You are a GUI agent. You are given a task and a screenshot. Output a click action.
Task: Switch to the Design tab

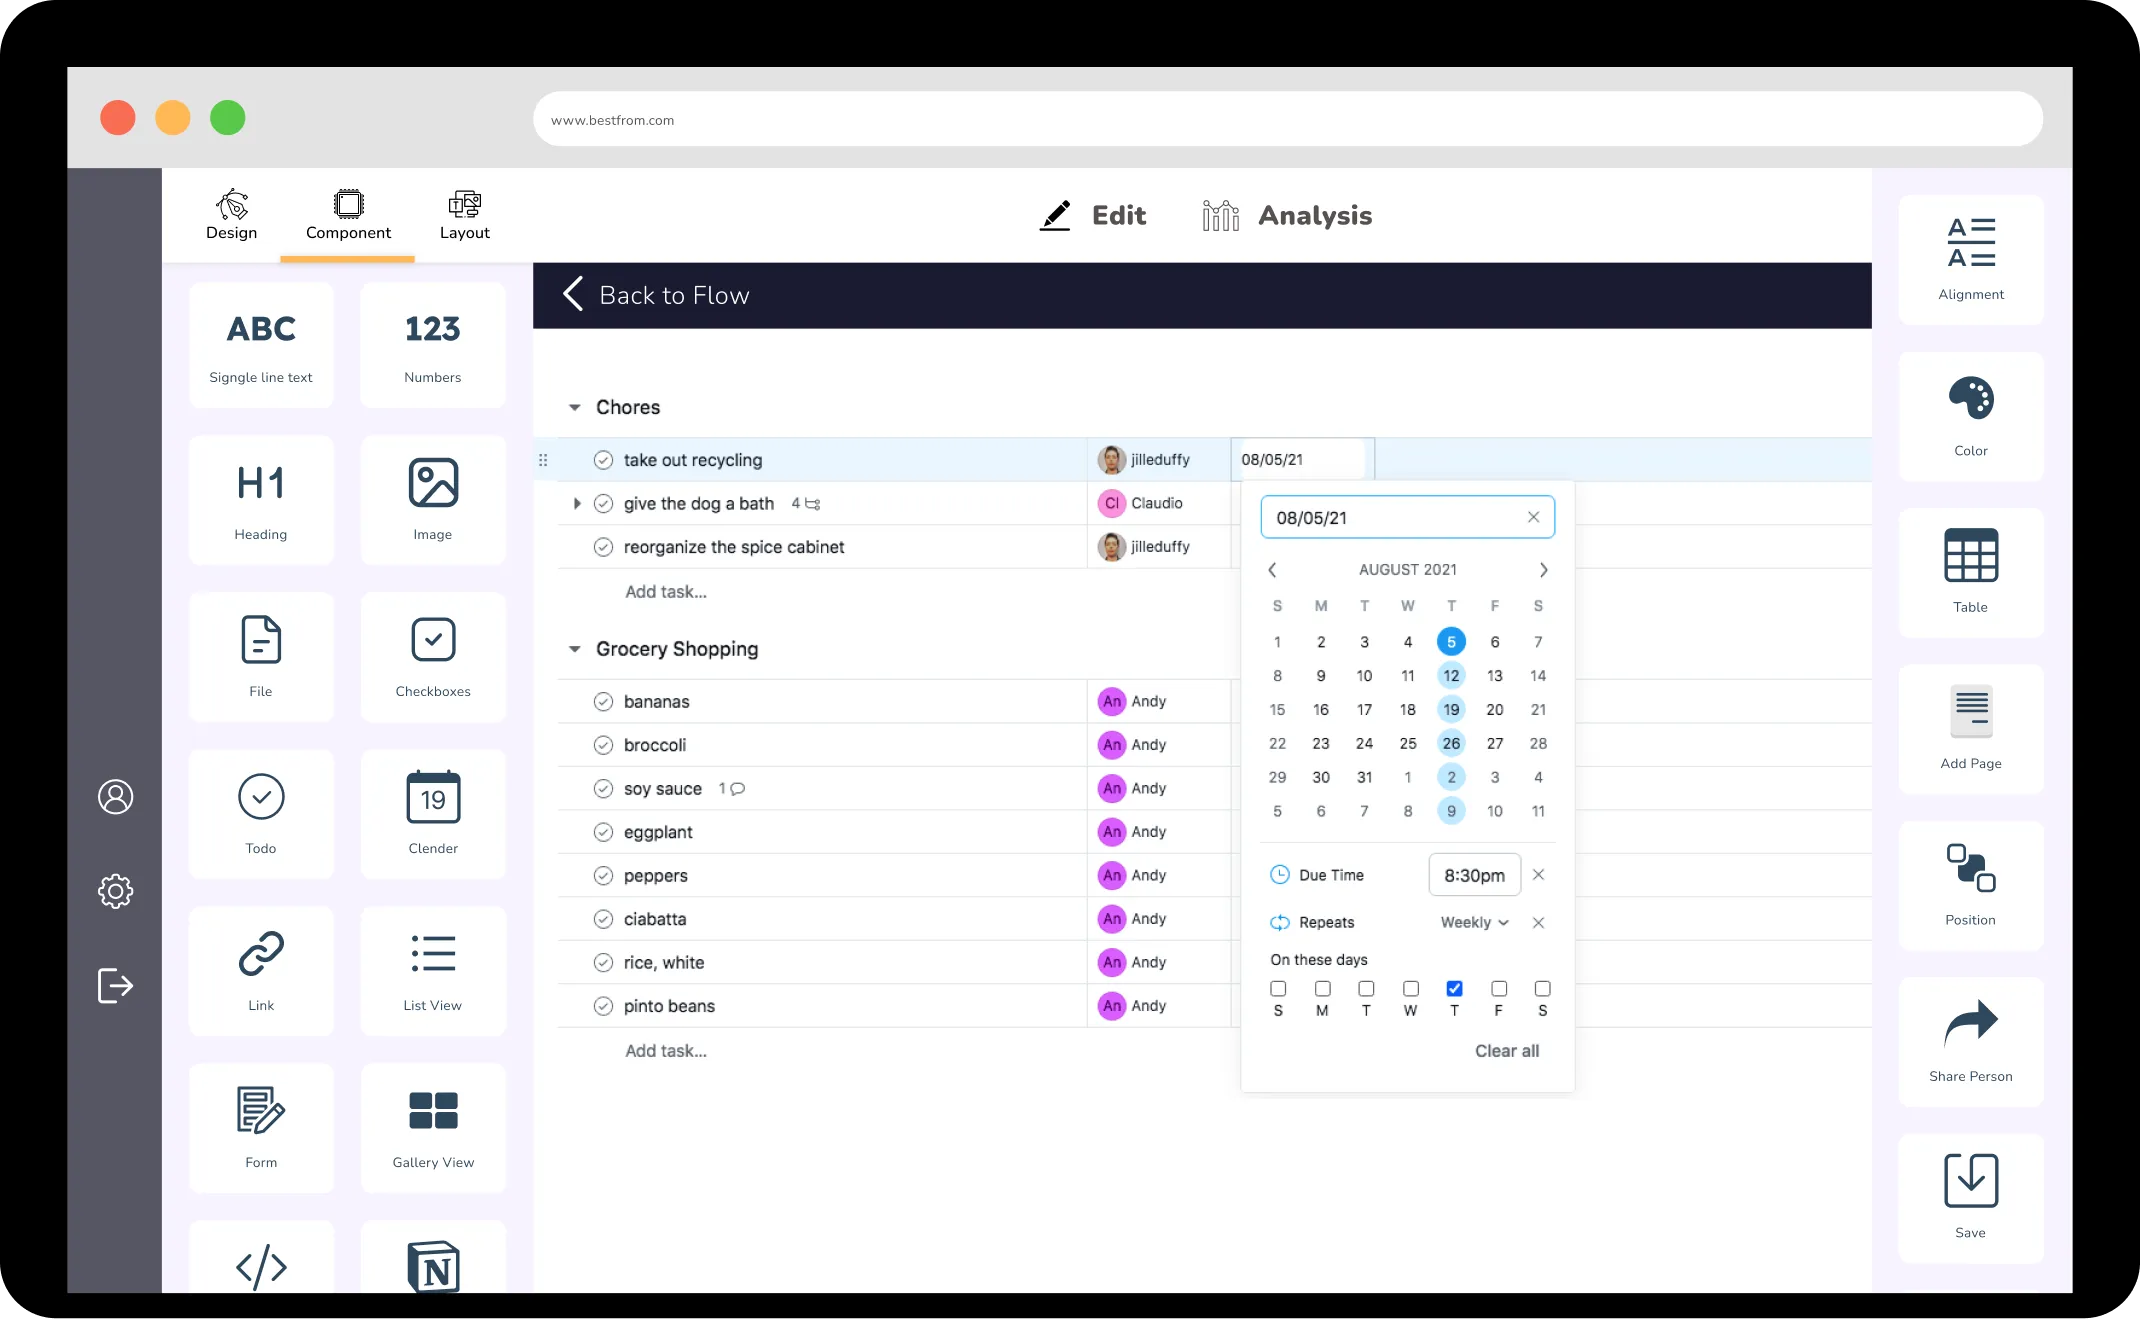tap(231, 215)
